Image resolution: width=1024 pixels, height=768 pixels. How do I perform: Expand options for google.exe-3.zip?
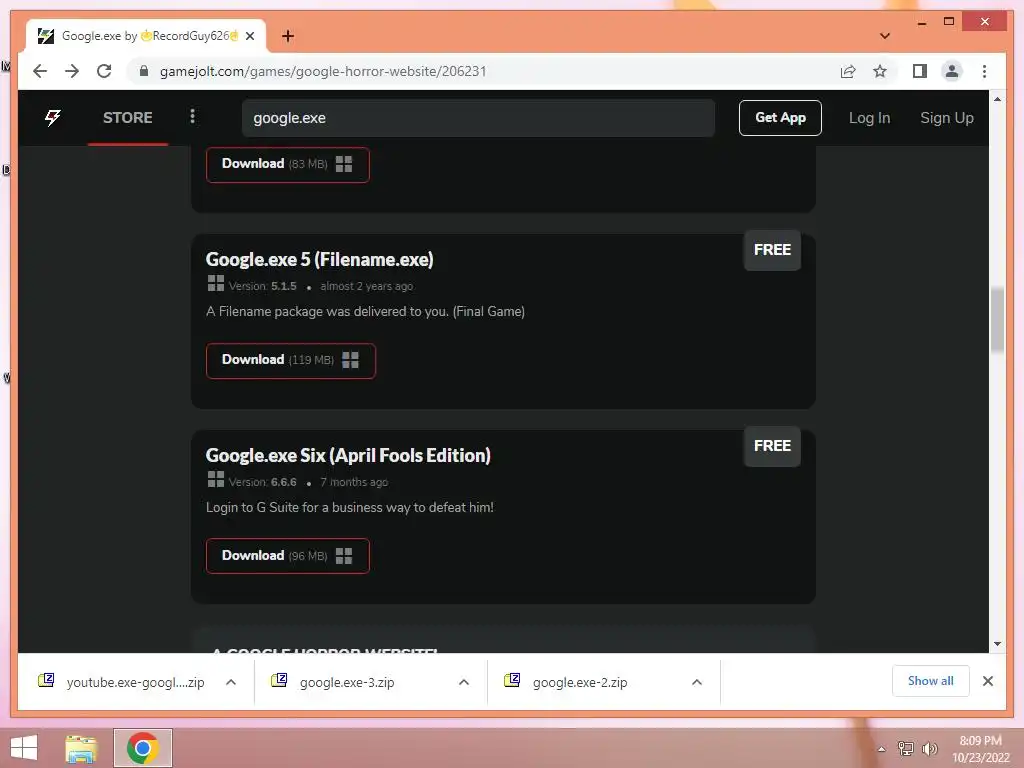pos(464,682)
